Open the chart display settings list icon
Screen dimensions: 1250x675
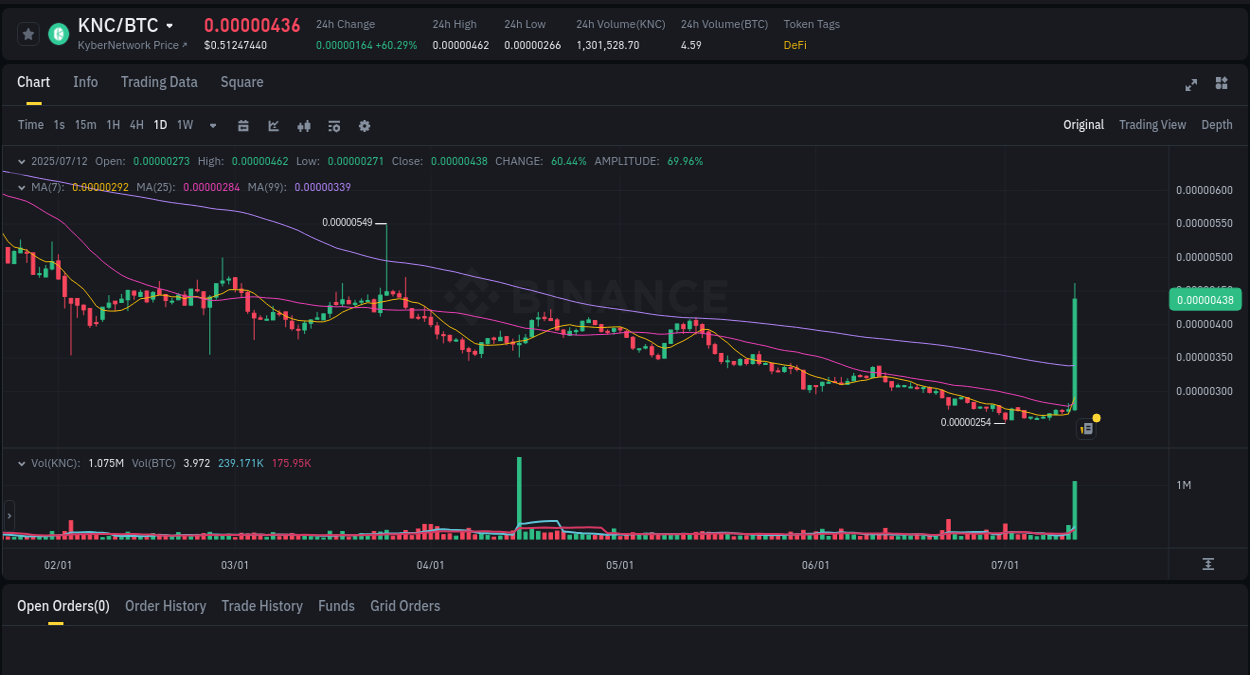[x=333, y=125]
